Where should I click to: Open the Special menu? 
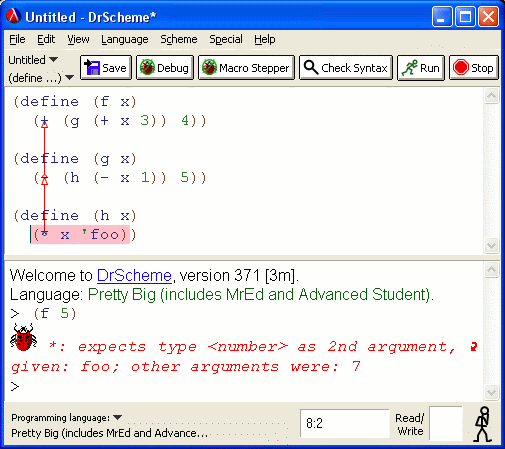pyautogui.click(x=226, y=39)
